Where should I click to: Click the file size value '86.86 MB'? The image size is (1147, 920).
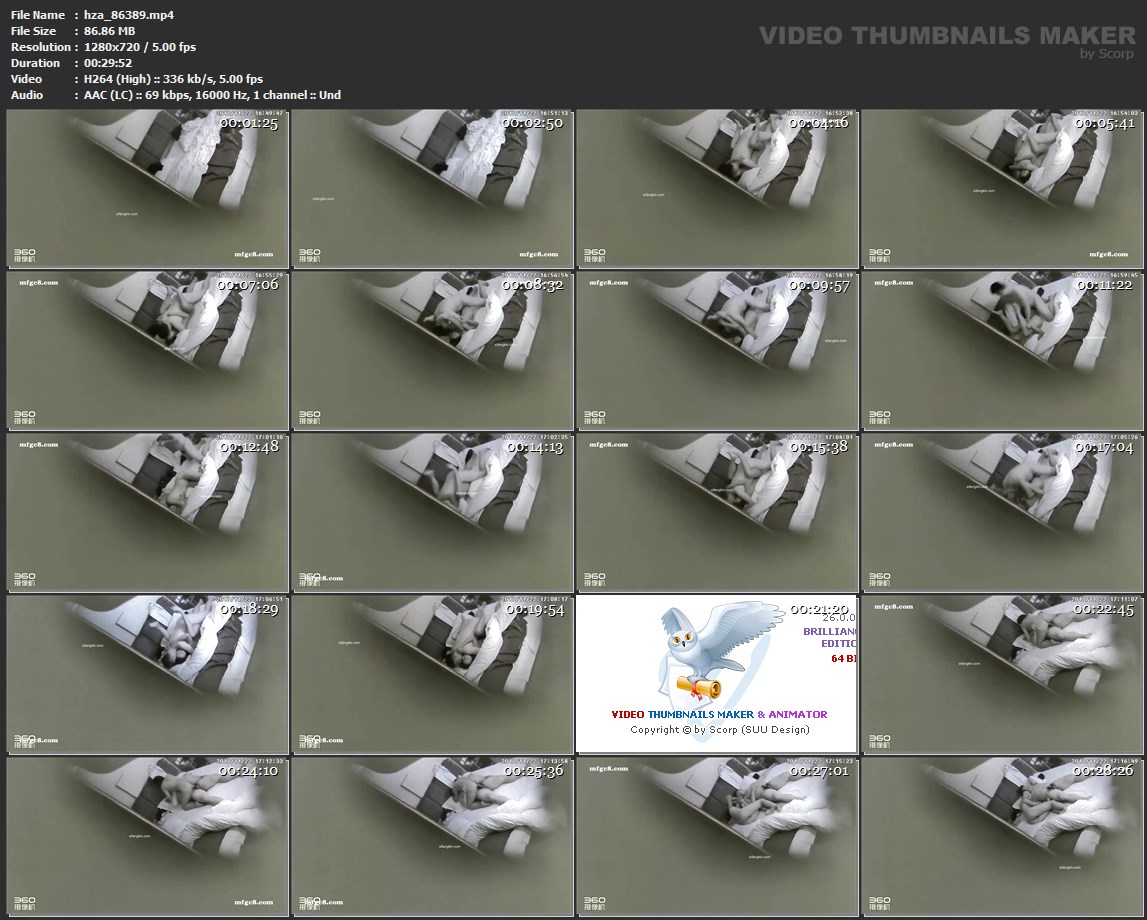(x=110, y=31)
